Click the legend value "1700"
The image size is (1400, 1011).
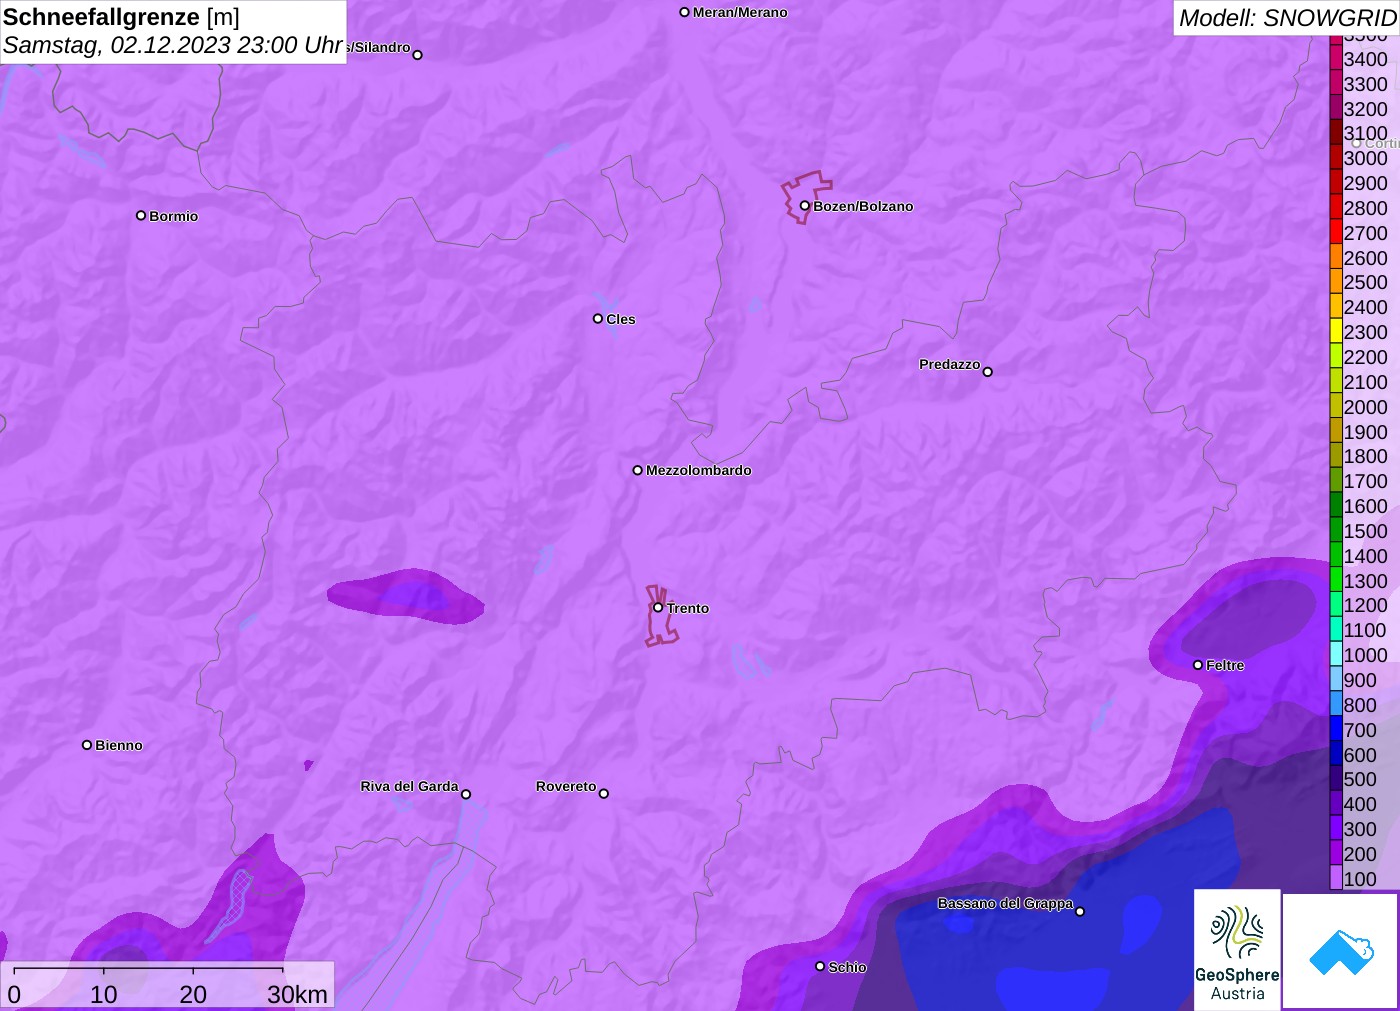(x=1365, y=481)
